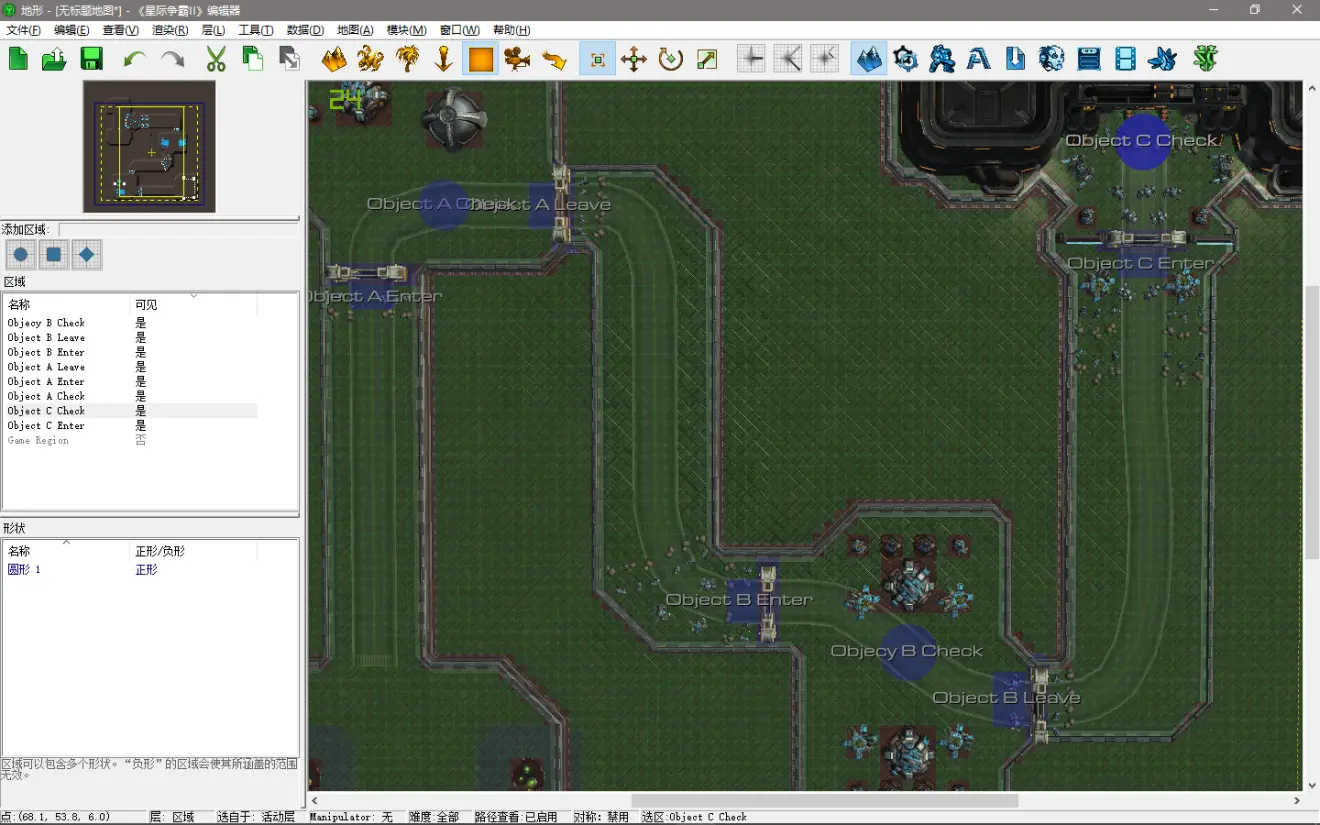This screenshot has height=825, width=1320.
Task: Select Object C Enter in region list
Action: pyautogui.click(x=130, y=426)
